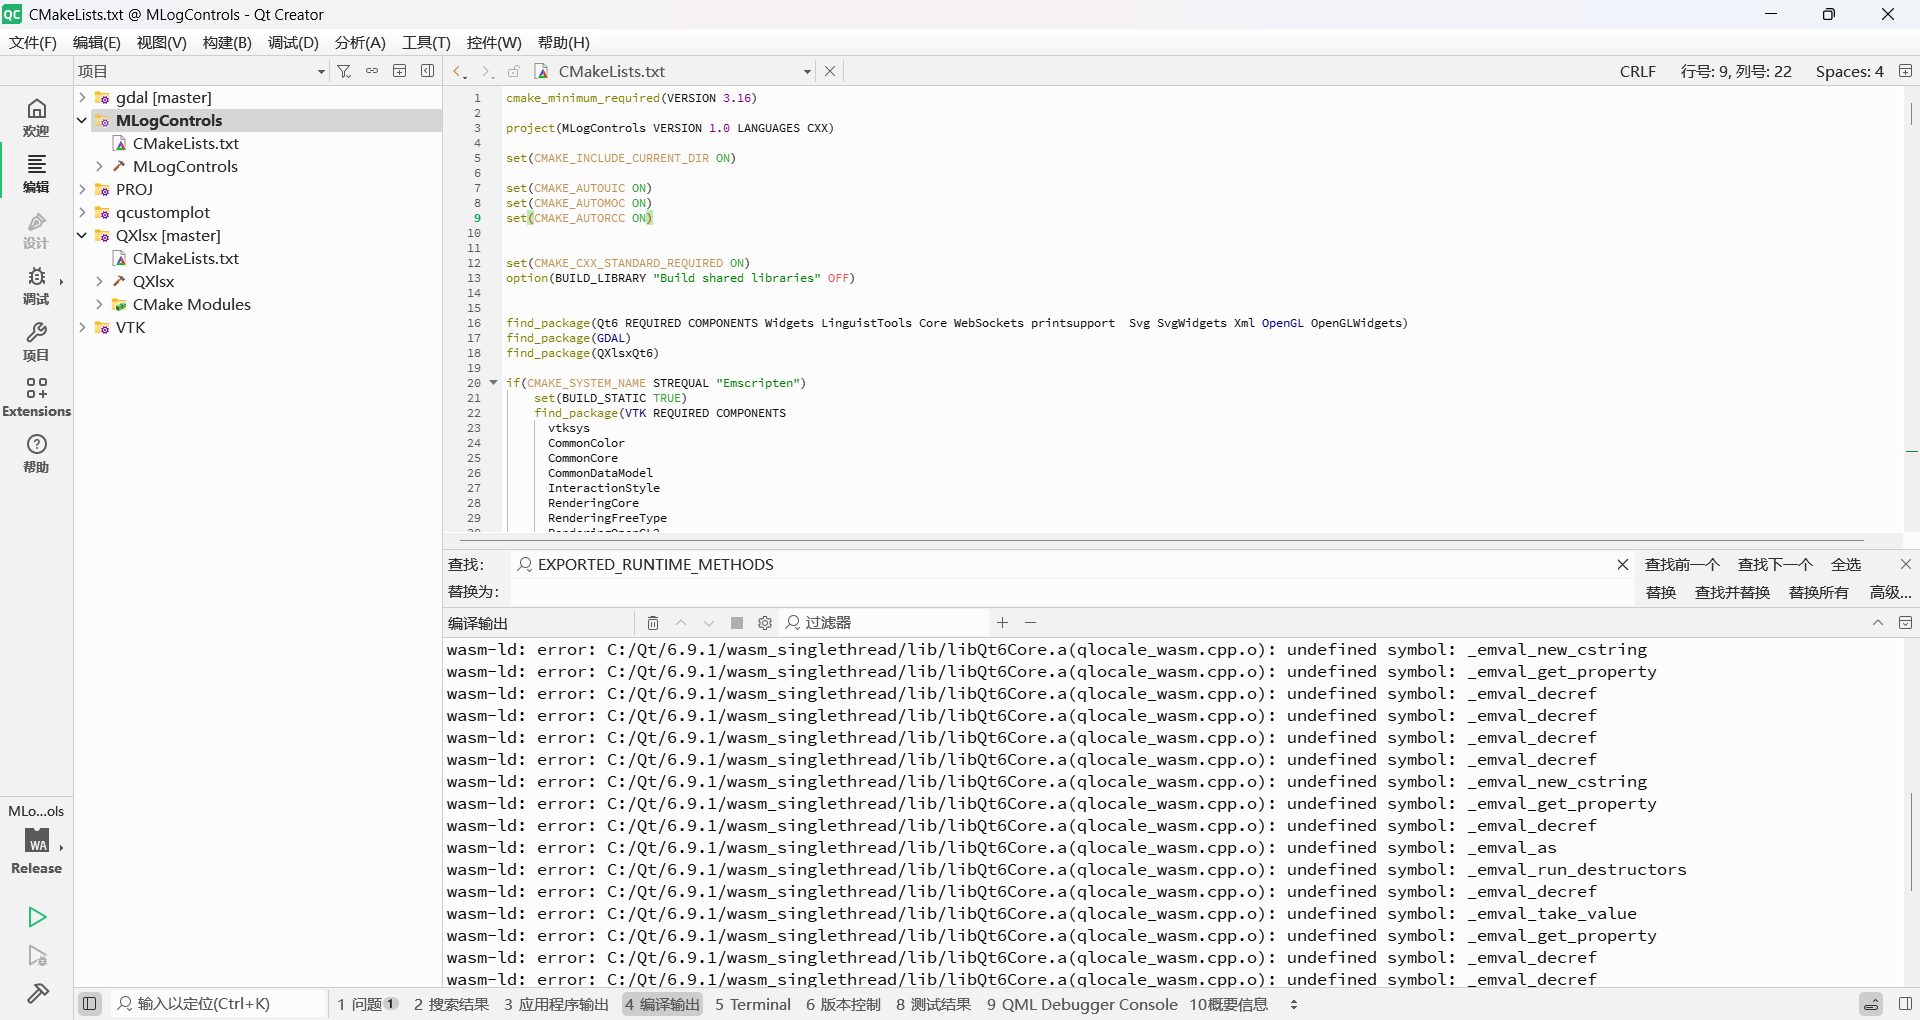The width and height of the screenshot is (1920, 1020).
Task: Switch to Edit mode in the sidebar
Action: (36, 173)
